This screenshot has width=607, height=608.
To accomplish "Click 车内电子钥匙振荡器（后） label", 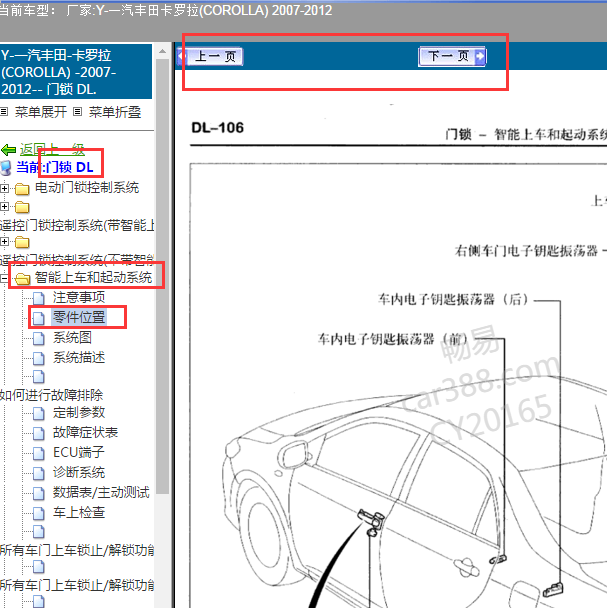I will click(453, 299).
